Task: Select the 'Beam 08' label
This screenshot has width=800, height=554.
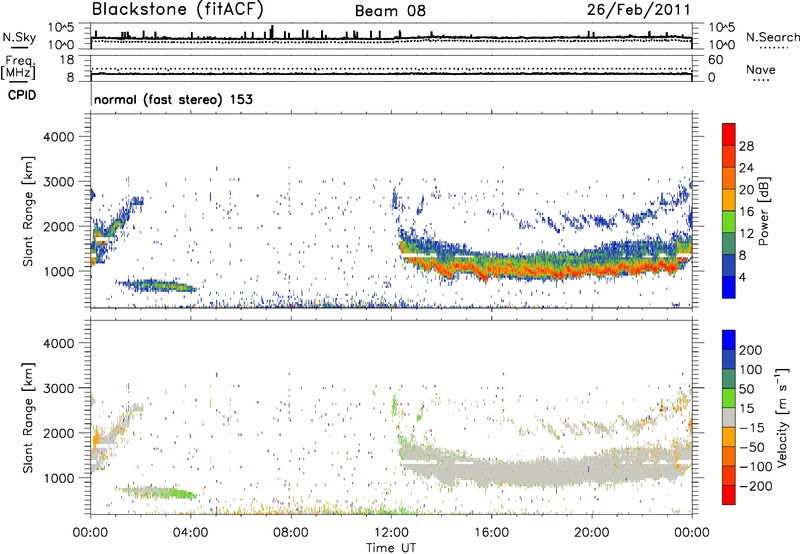Action: (x=390, y=11)
